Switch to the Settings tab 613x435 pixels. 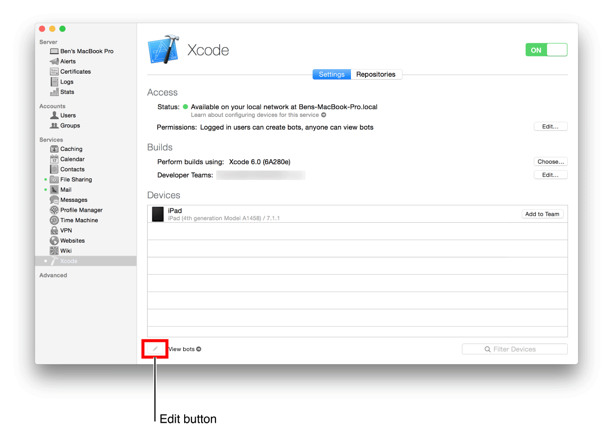tap(332, 74)
